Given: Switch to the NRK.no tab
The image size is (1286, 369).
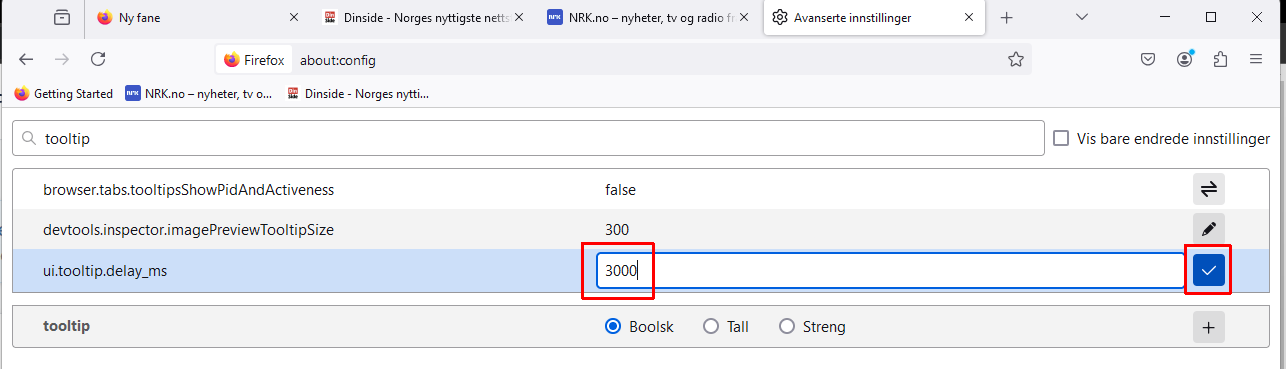Looking at the screenshot, I should tap(649, 17).
